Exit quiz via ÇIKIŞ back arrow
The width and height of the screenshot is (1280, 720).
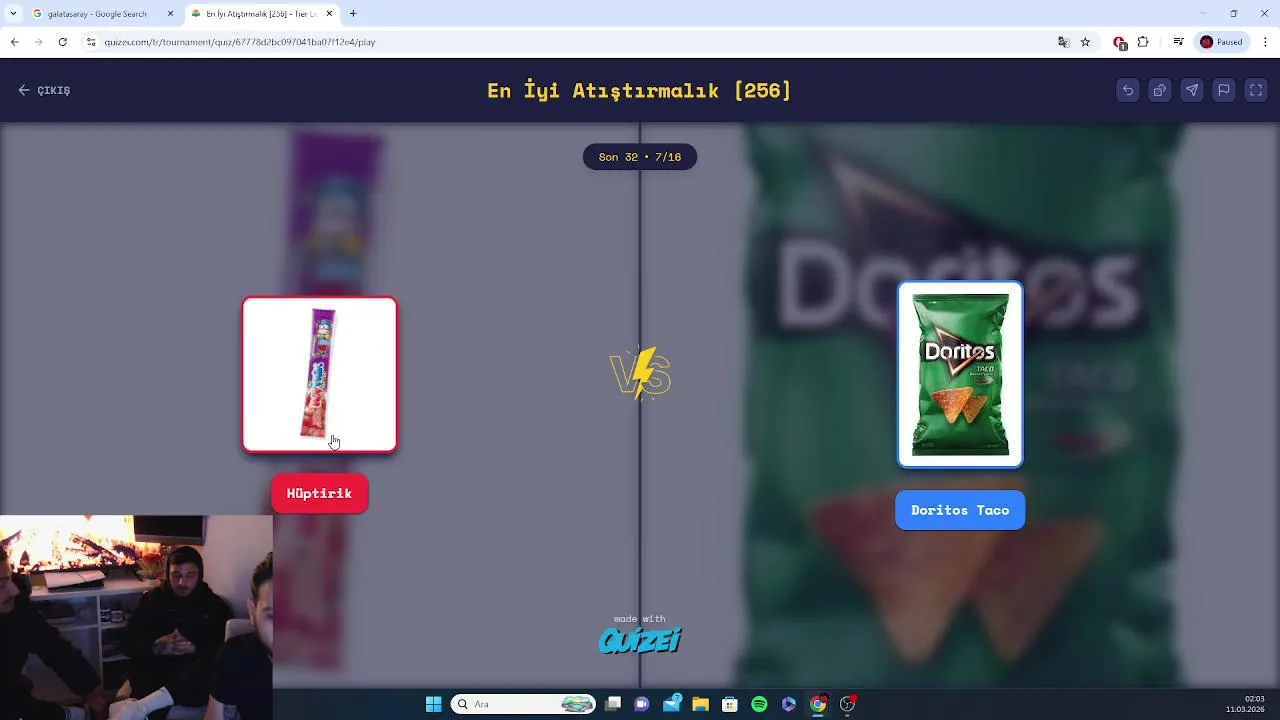(x=44, y=90)
